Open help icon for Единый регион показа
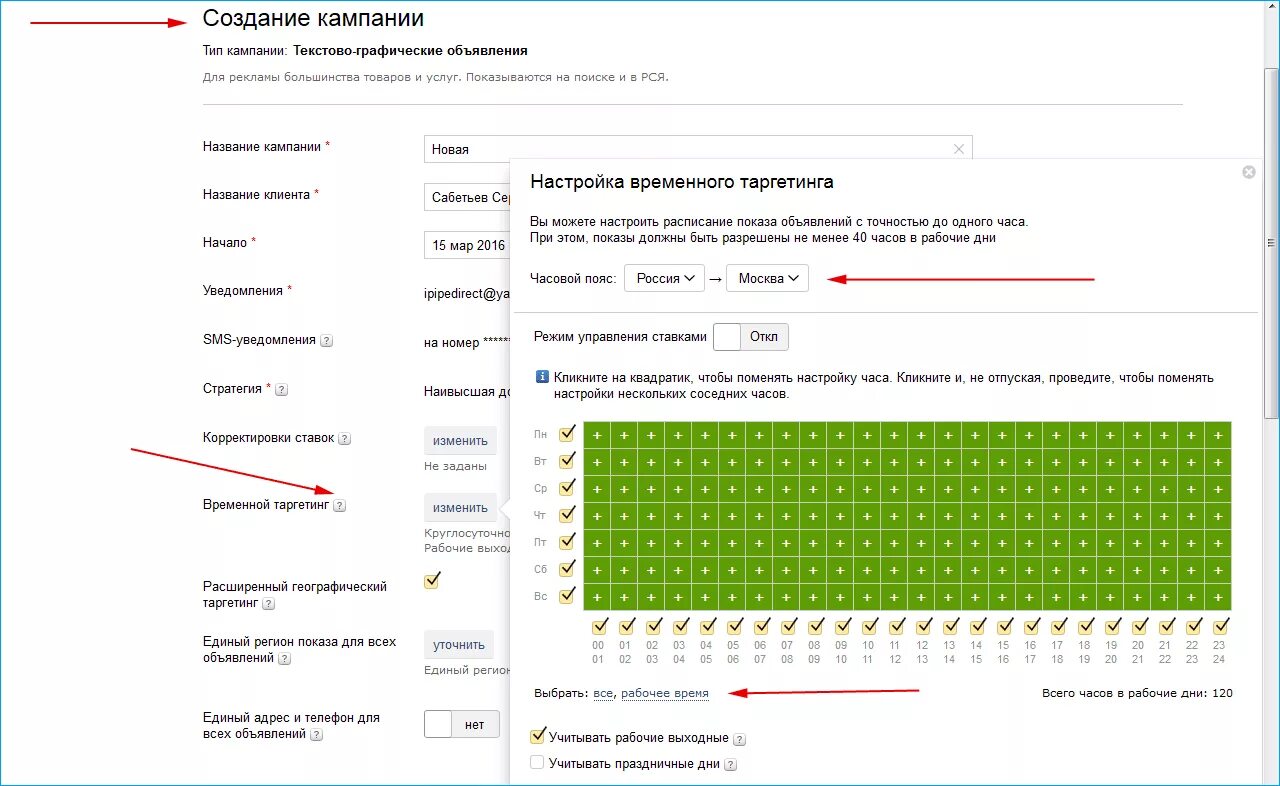Viewport: 1280px width, 786px height. pyautogui.click(x=285, y=659)
